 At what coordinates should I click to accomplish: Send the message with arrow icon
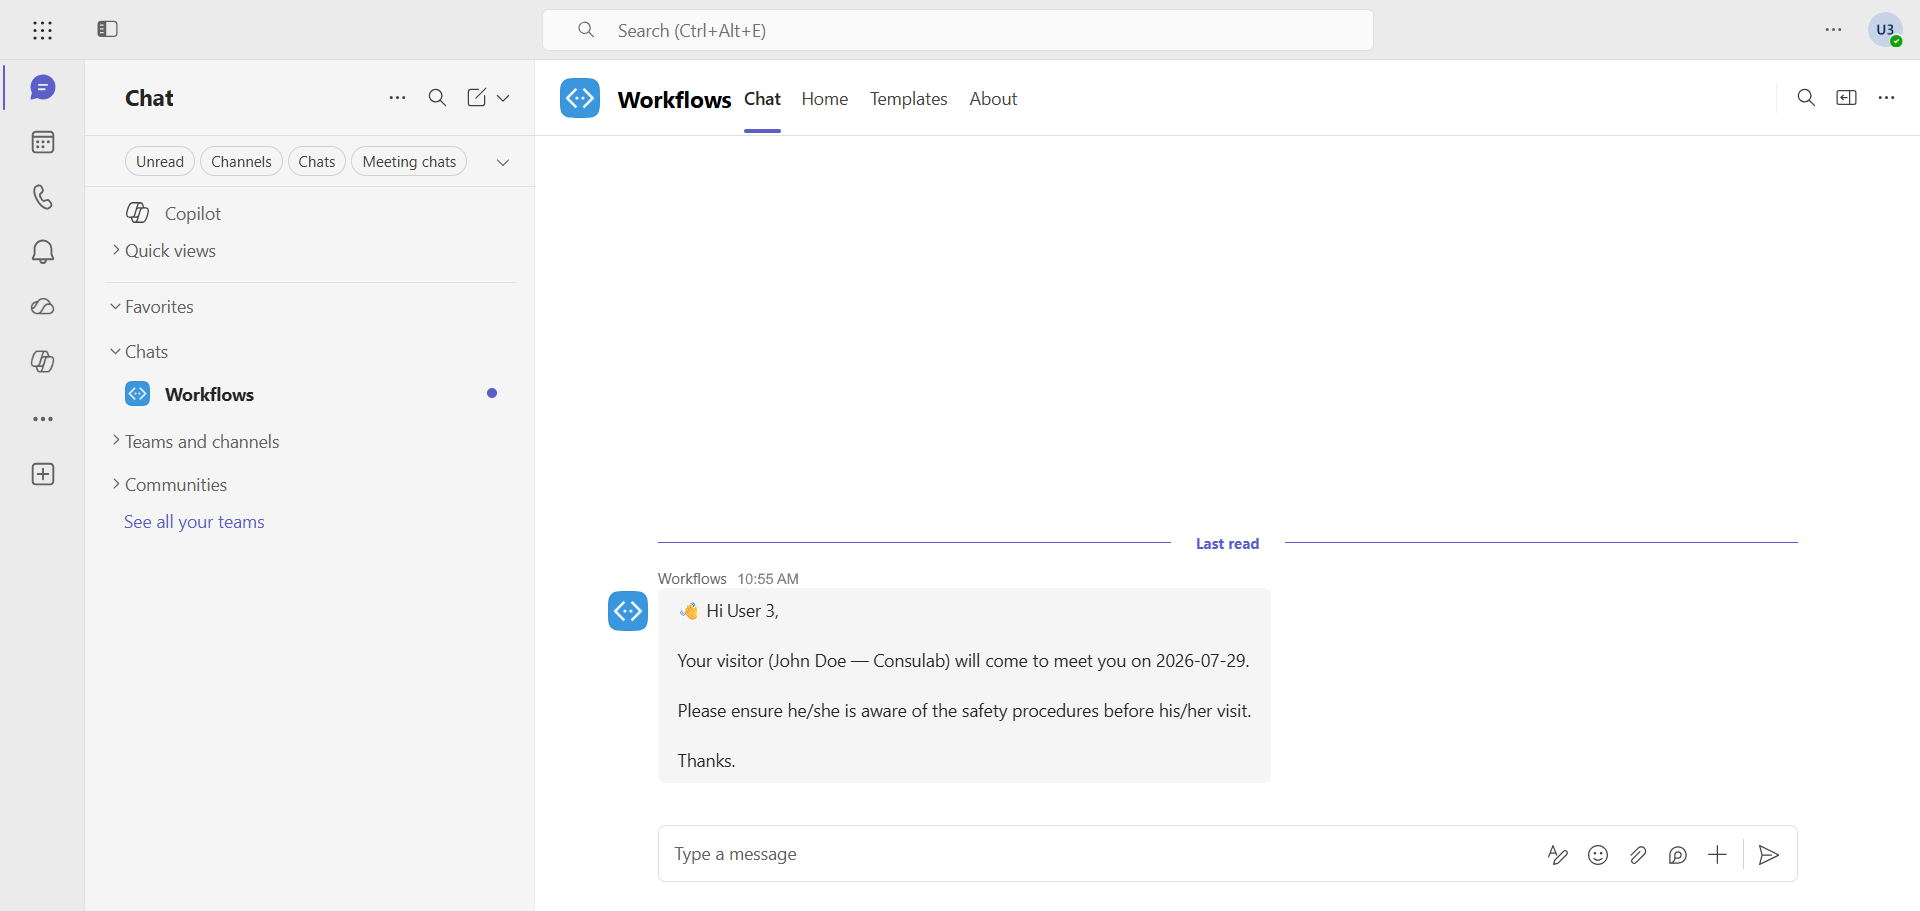1769,855
